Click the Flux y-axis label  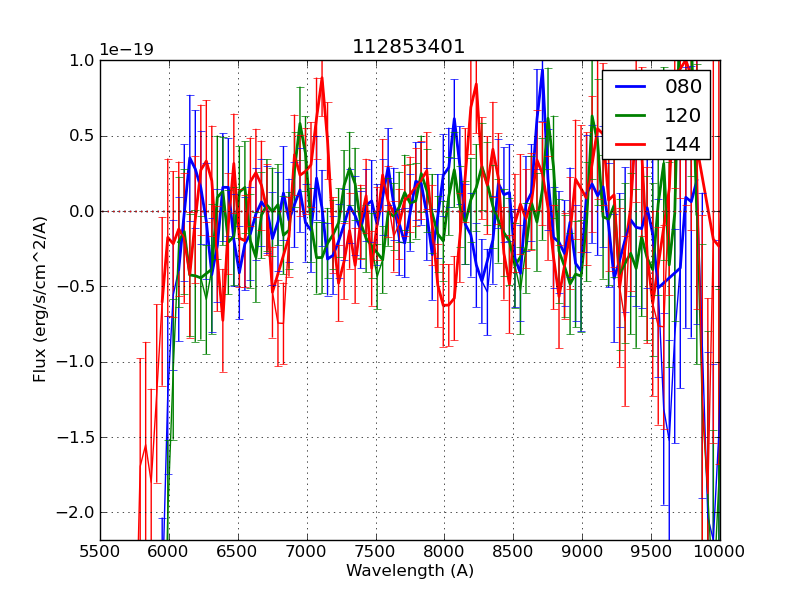[x=40, y=299]
